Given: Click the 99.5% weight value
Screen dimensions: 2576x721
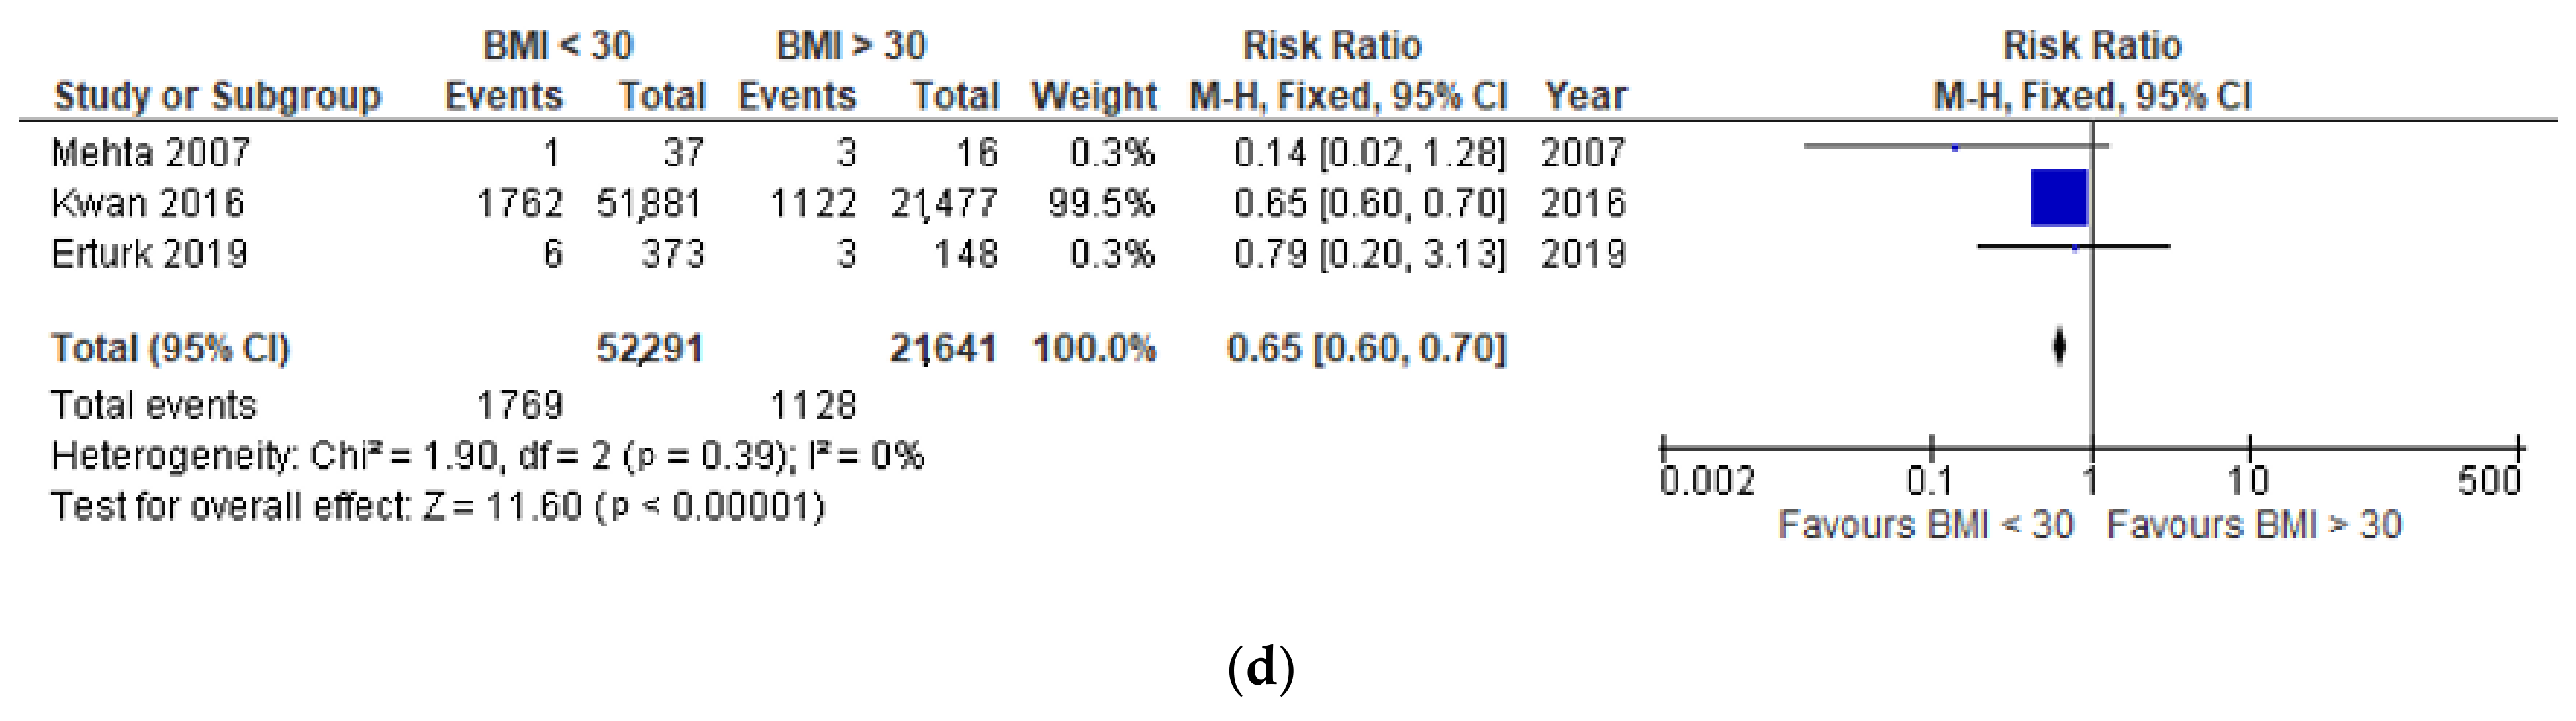Looking at the screenshot, I should tap(1101, 204).
